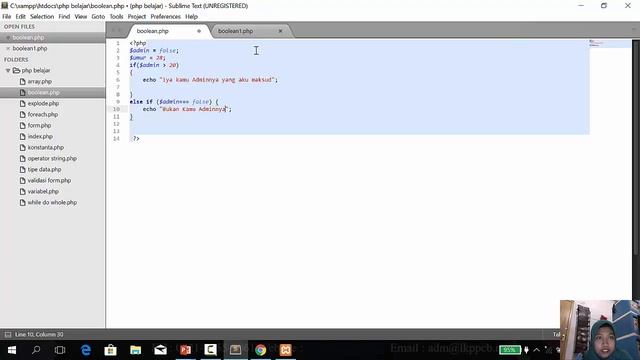Close boolean1.php from Open Files list

[x=8, y=49]
